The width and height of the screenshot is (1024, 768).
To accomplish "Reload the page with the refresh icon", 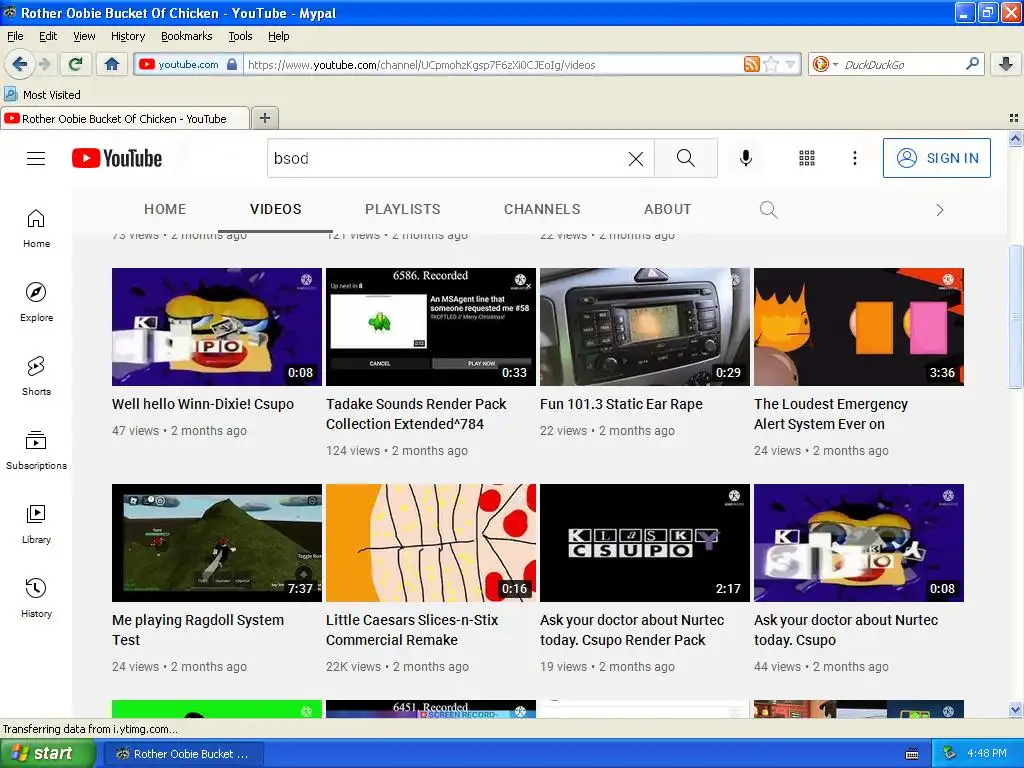I will tap(75, 64).
